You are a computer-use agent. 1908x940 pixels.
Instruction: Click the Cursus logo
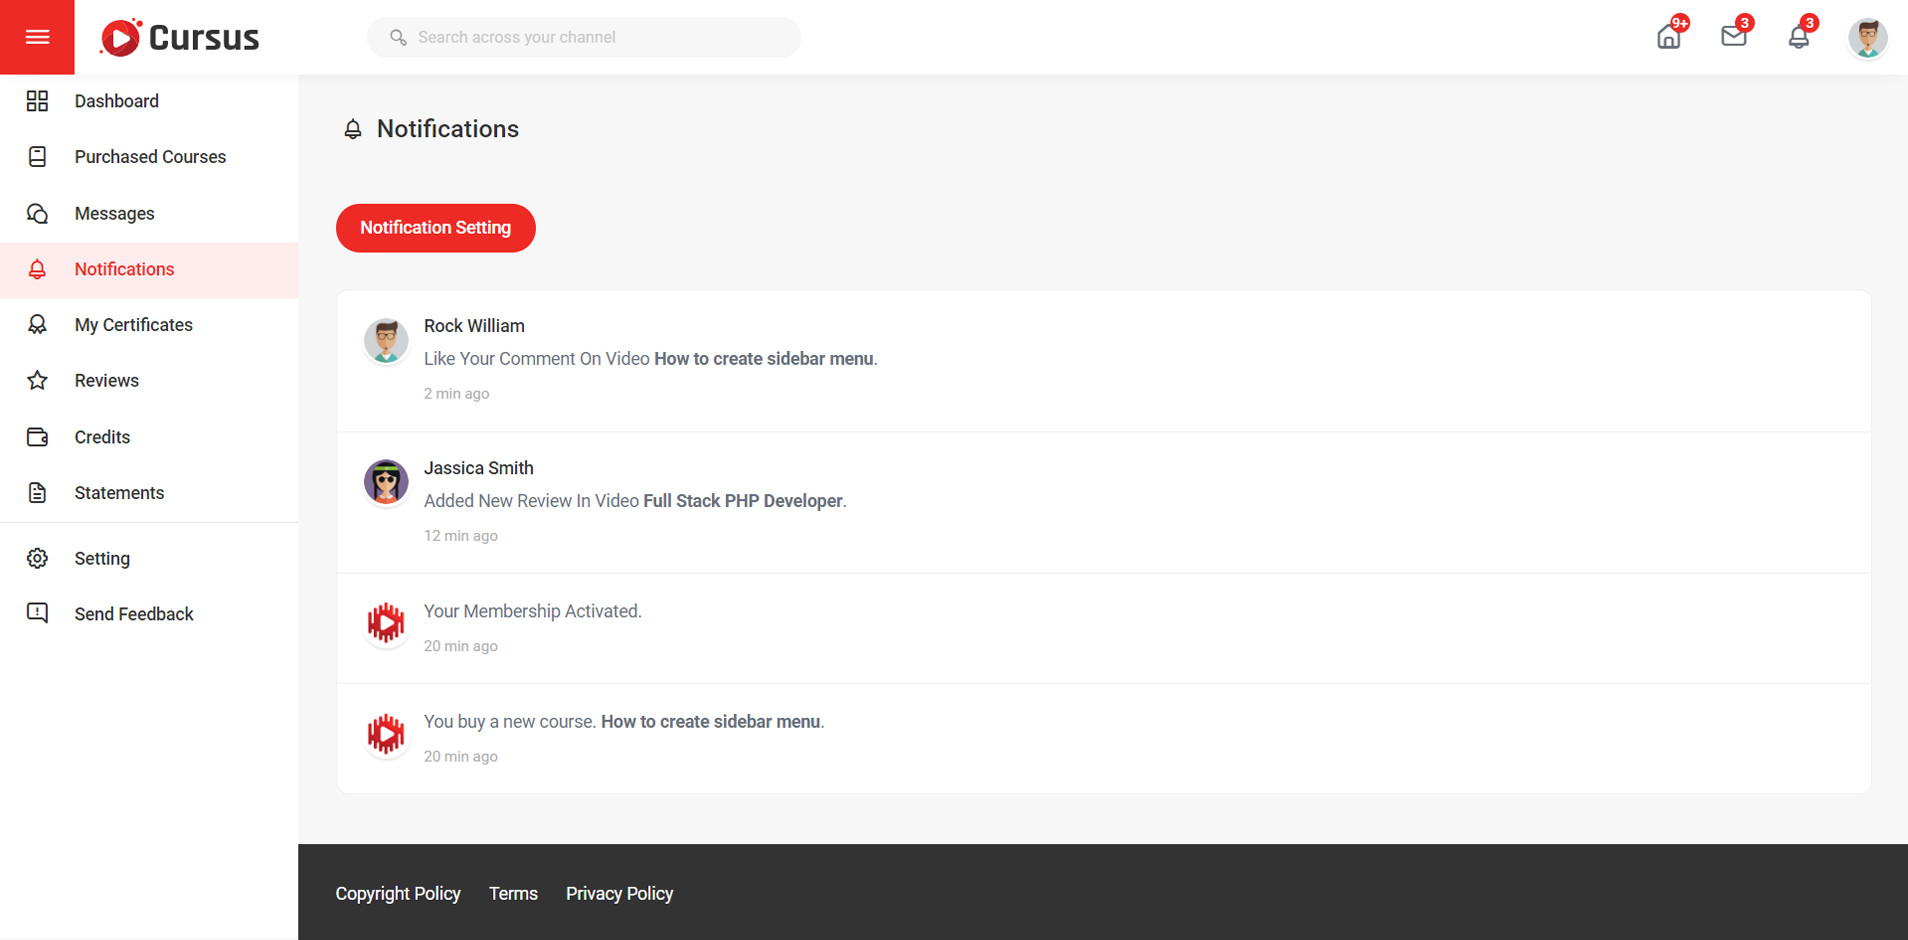180,38
